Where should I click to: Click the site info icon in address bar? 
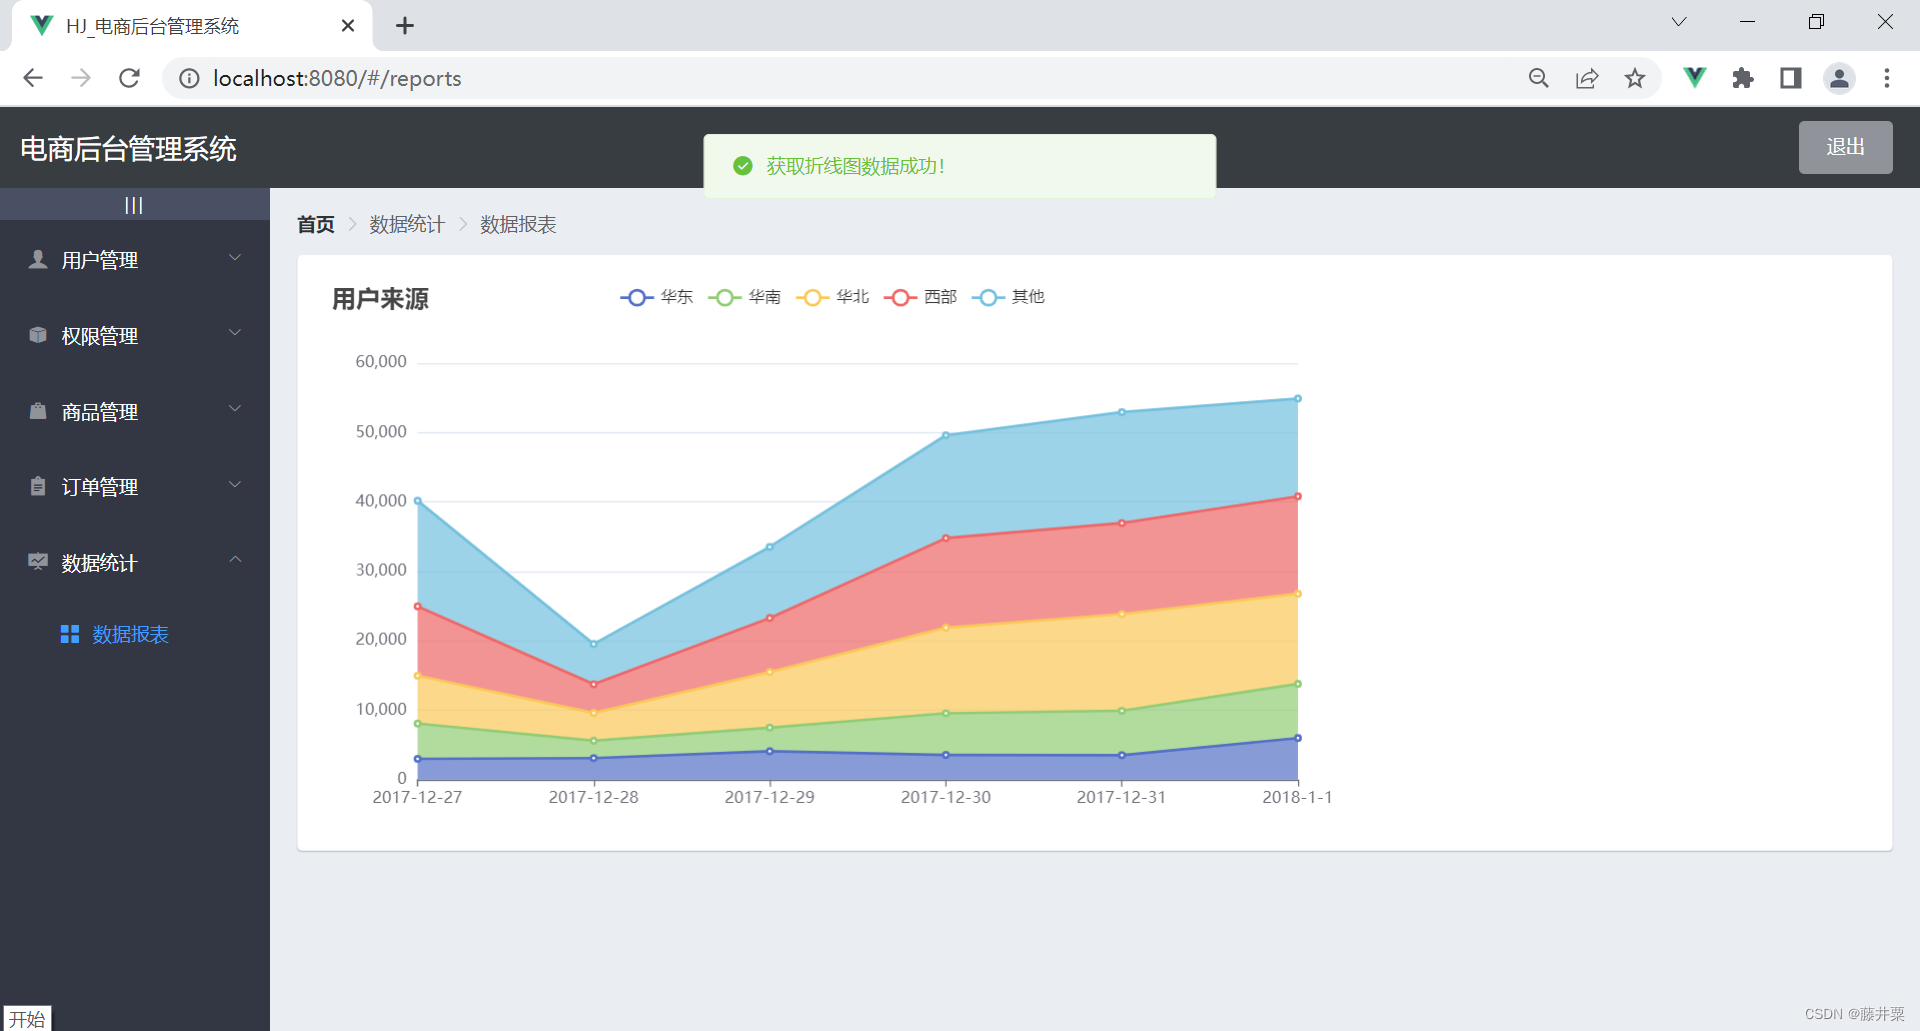[189, 78]
